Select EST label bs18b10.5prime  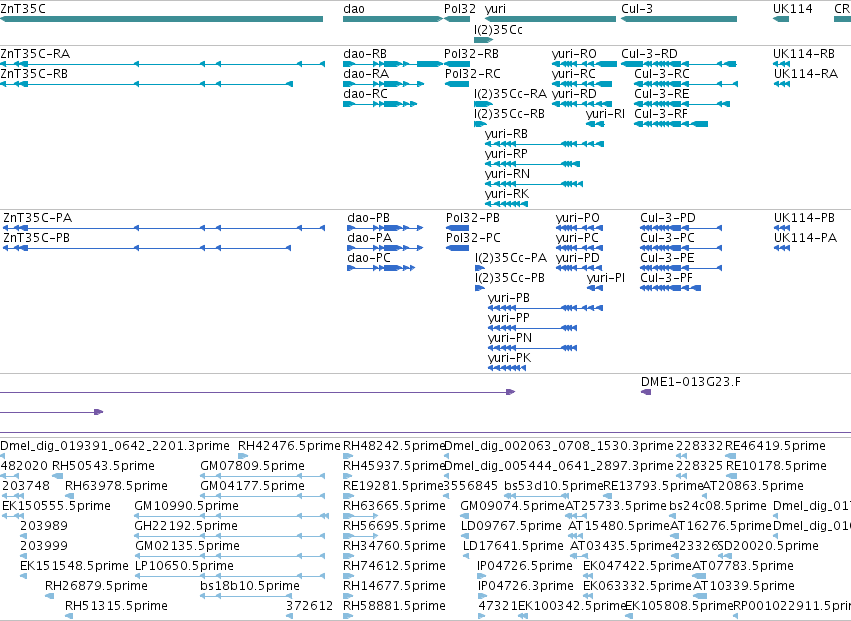click(250, 586)
